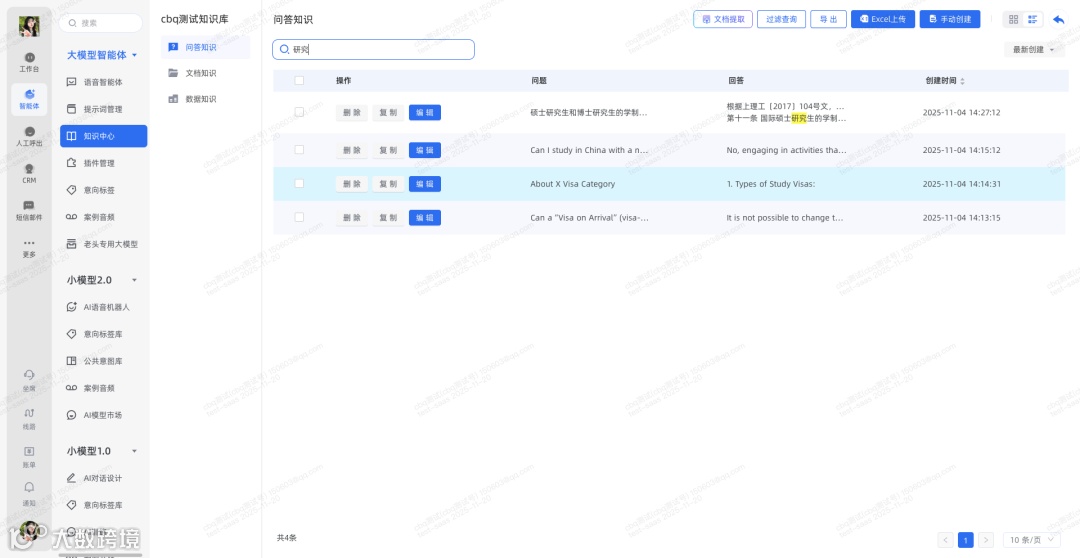Open the 通知 notification bell icon
The image size is (1080, 558).
click(29, 495)
